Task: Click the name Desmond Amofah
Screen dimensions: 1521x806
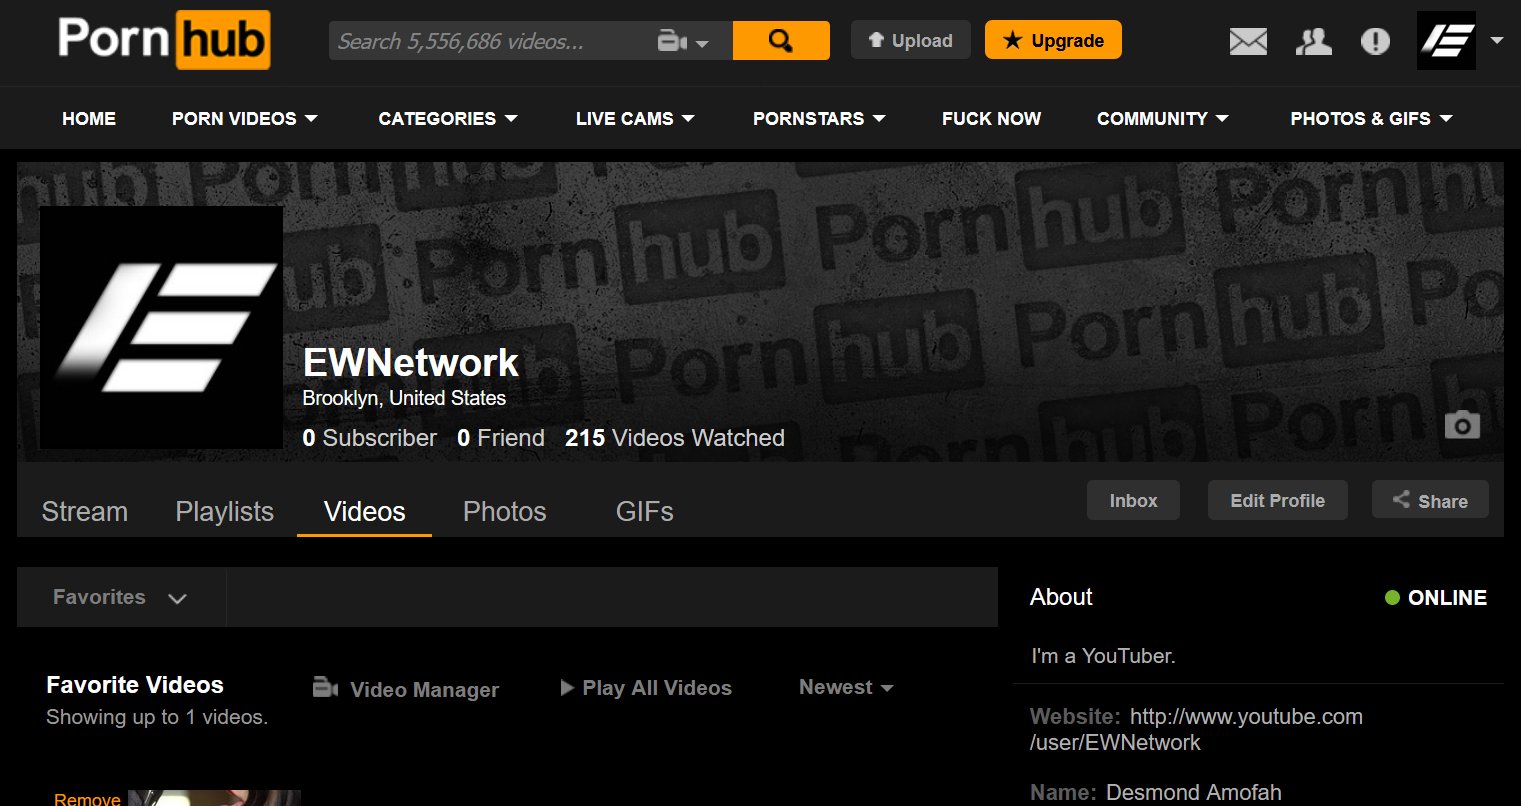Action: (1193, 793)
